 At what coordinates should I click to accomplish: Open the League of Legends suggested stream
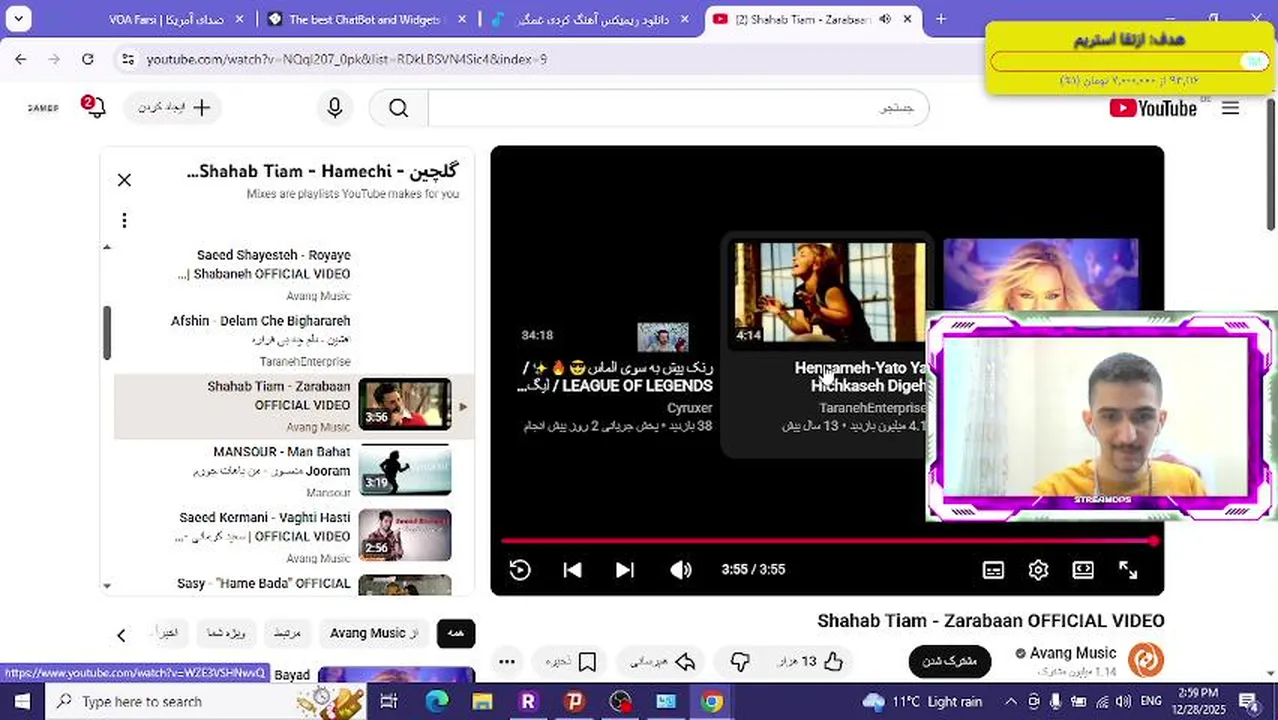pos(617,377)
